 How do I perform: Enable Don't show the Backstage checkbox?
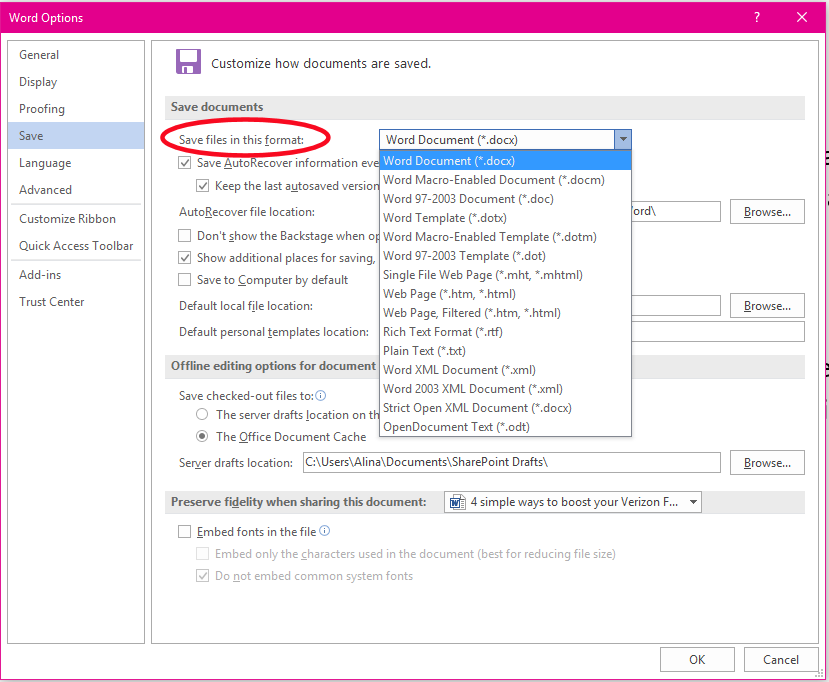click(185, 235)
